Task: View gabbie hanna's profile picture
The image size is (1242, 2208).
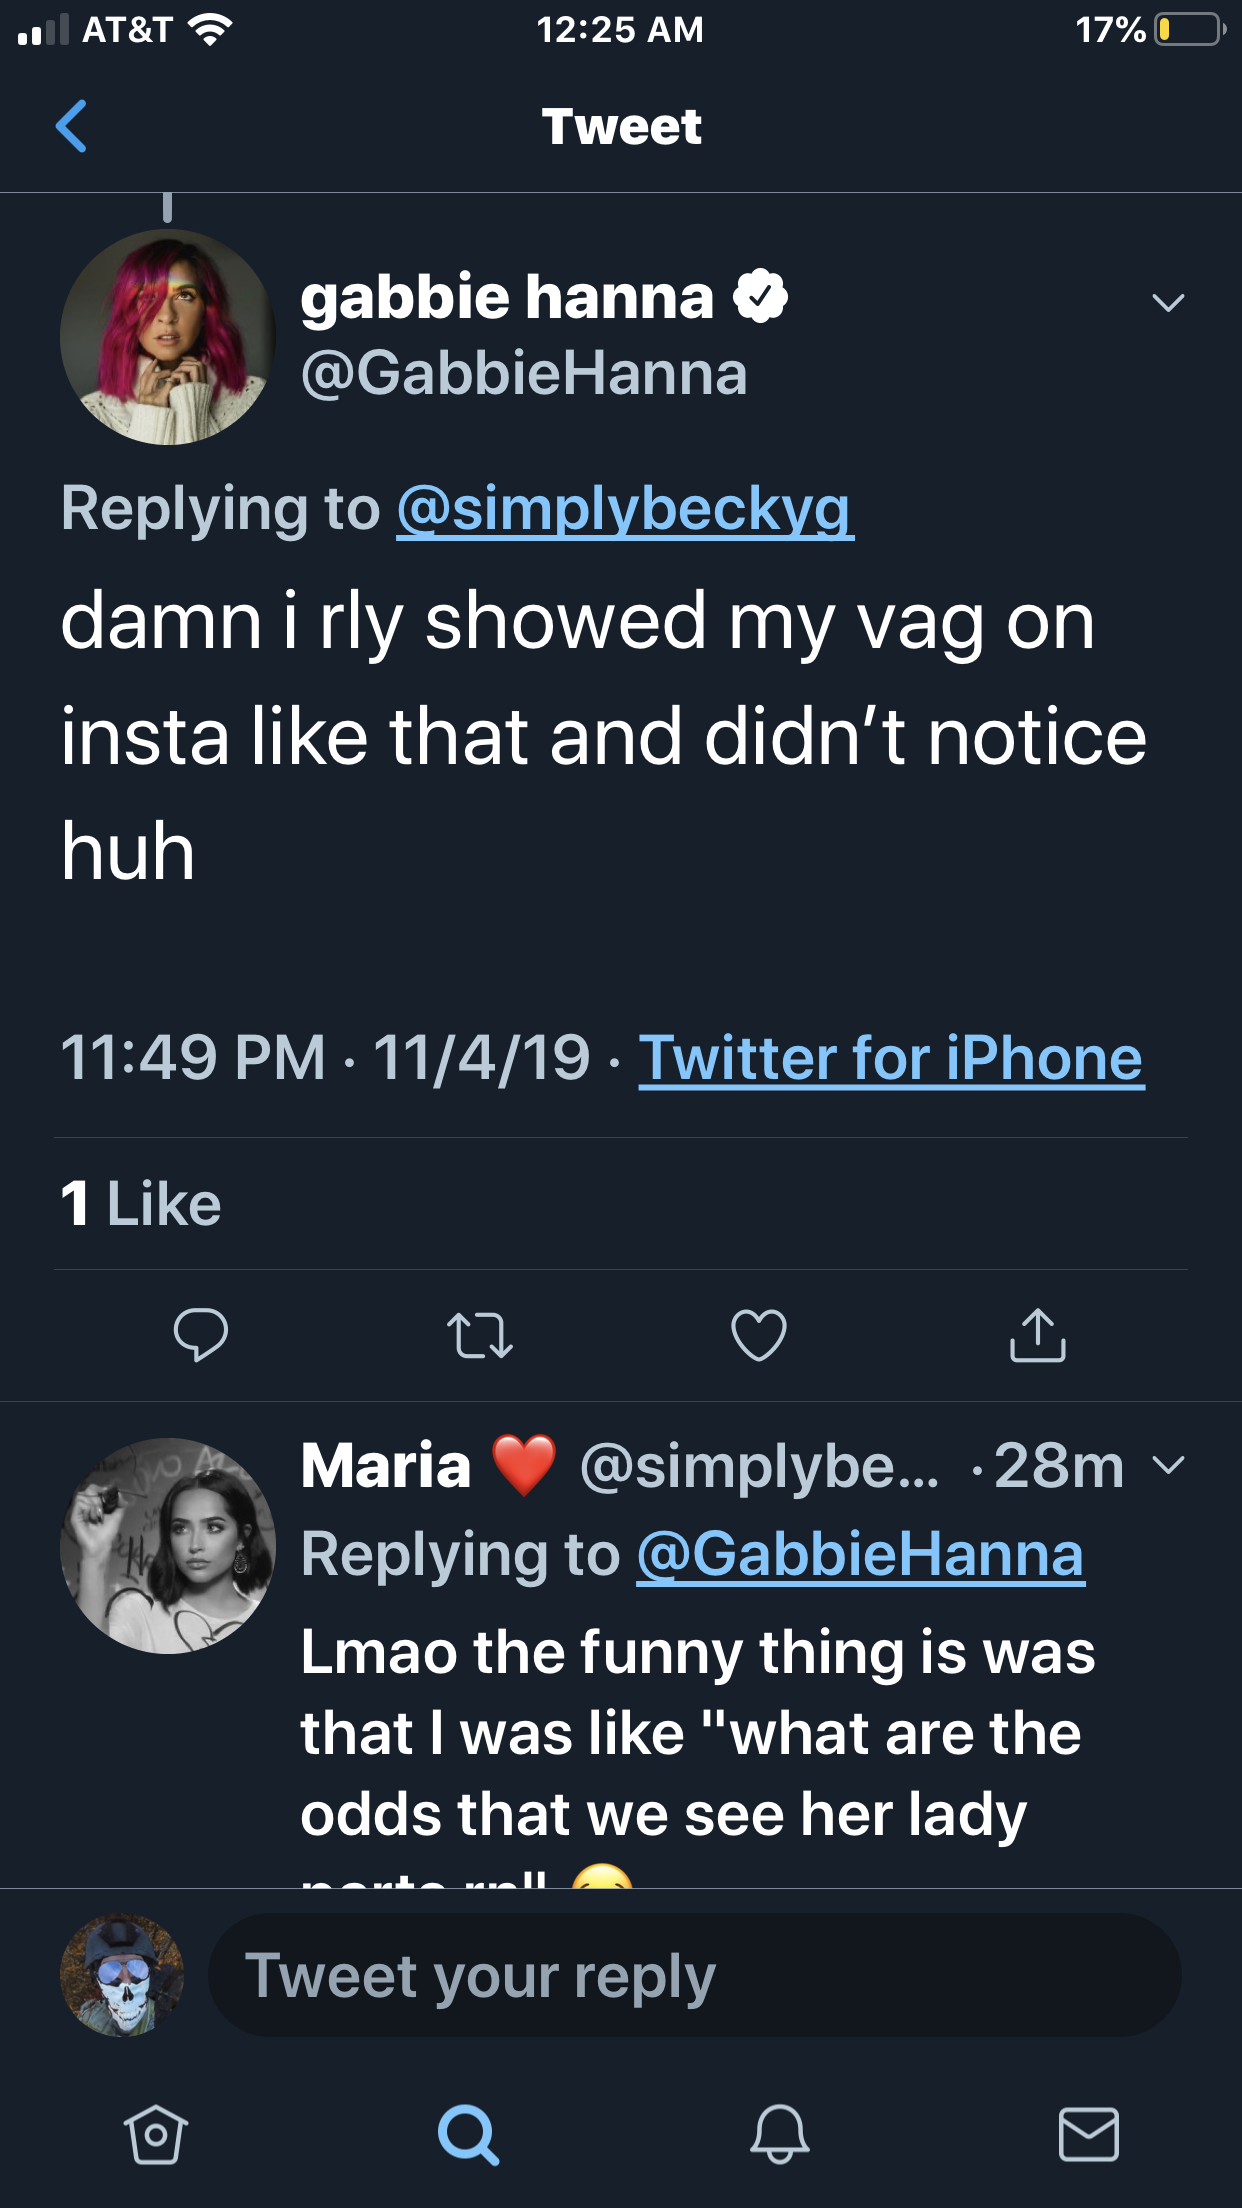Action: pos(168,337)
